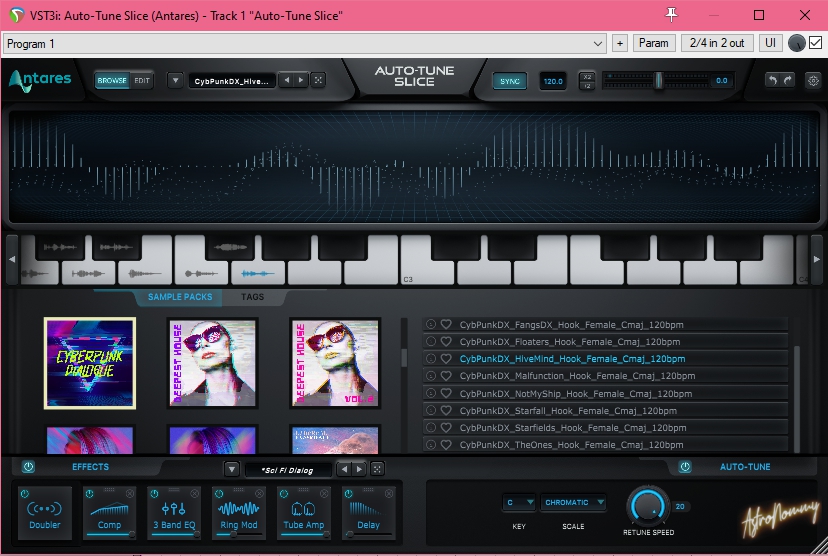This screenshot has height=556, width=828.
Task: Load next sample preset in top bar
Action: 301,80
